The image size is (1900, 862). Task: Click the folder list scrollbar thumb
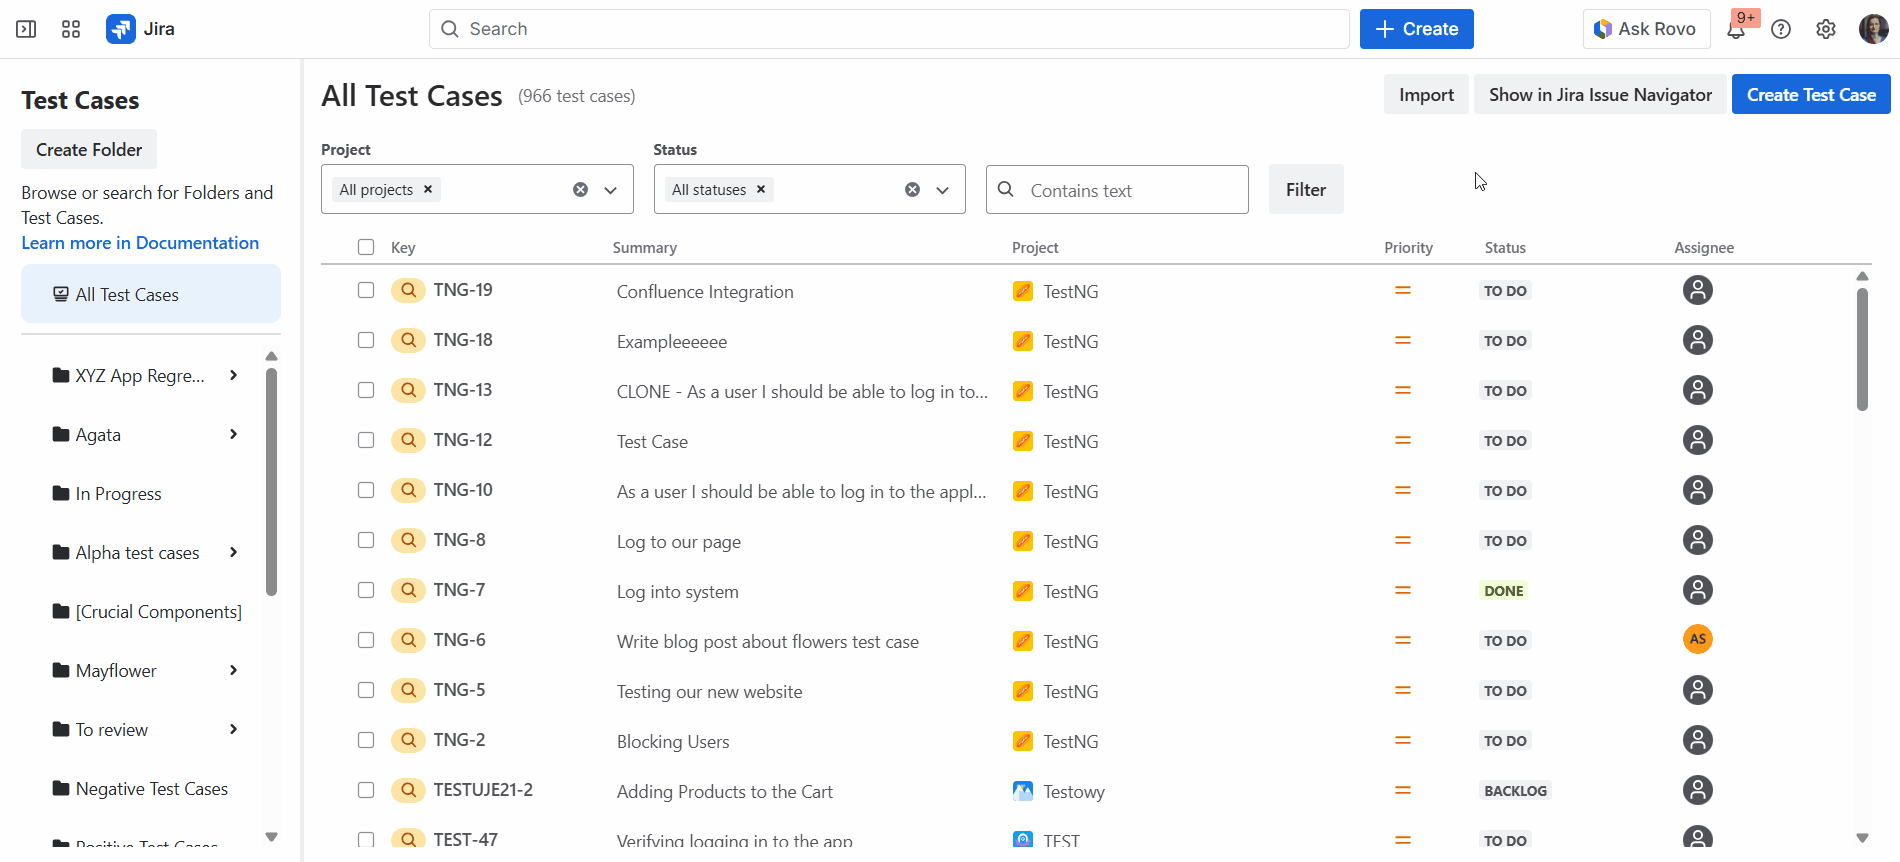click(x=271, y=482)
